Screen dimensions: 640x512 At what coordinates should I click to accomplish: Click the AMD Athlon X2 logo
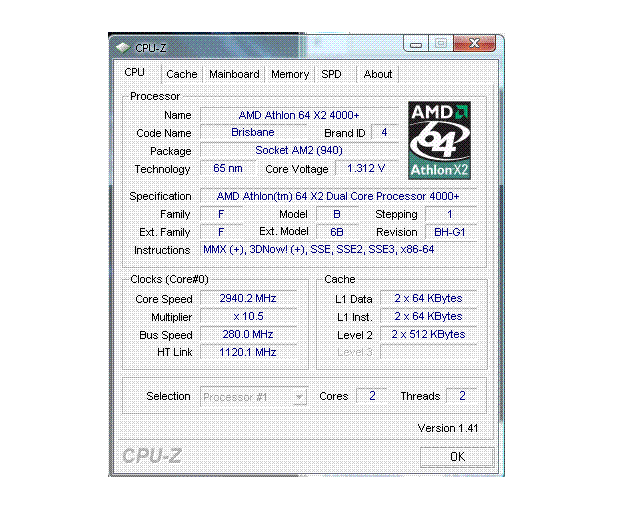point(439,140)
